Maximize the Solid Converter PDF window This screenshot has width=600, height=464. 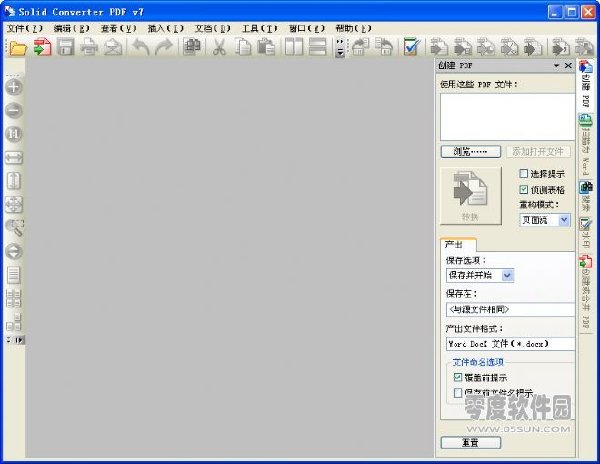pos(572,12)
